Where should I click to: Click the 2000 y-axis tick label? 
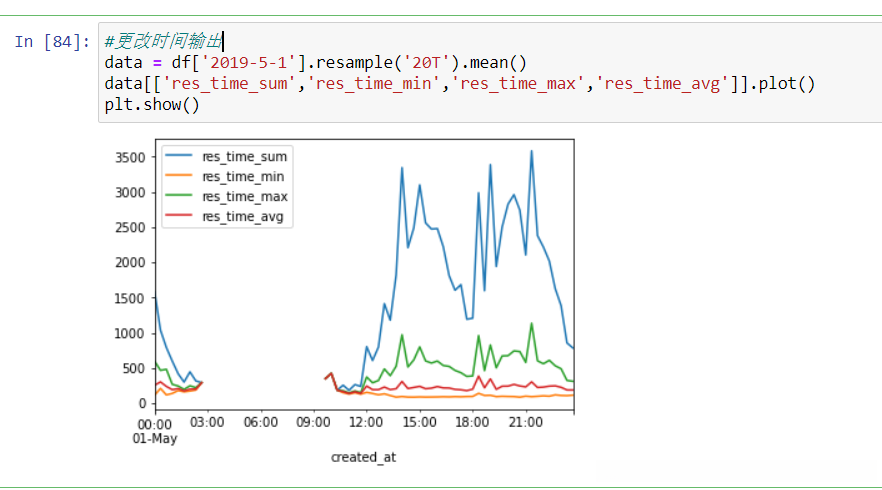click(130, 263)
